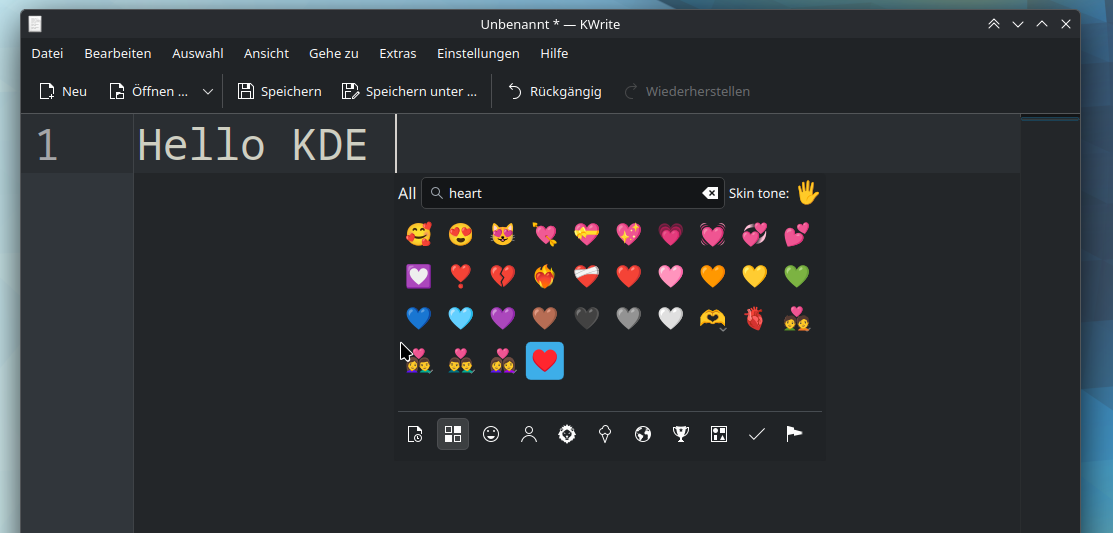Pick the two pink hearts emoji
The height and width of the screenshot is (533, 1113).
797,234
